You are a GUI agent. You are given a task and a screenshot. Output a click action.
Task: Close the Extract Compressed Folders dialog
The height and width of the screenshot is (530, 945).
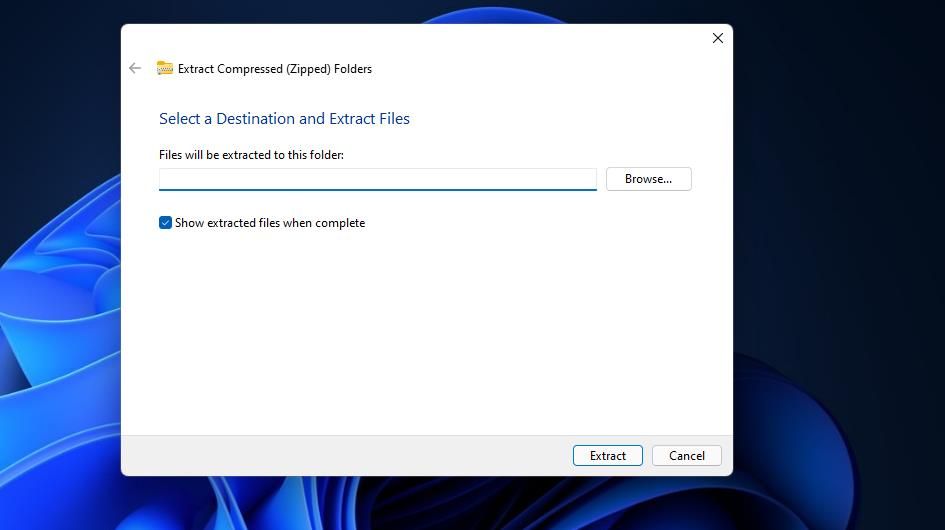pos(717,38)
